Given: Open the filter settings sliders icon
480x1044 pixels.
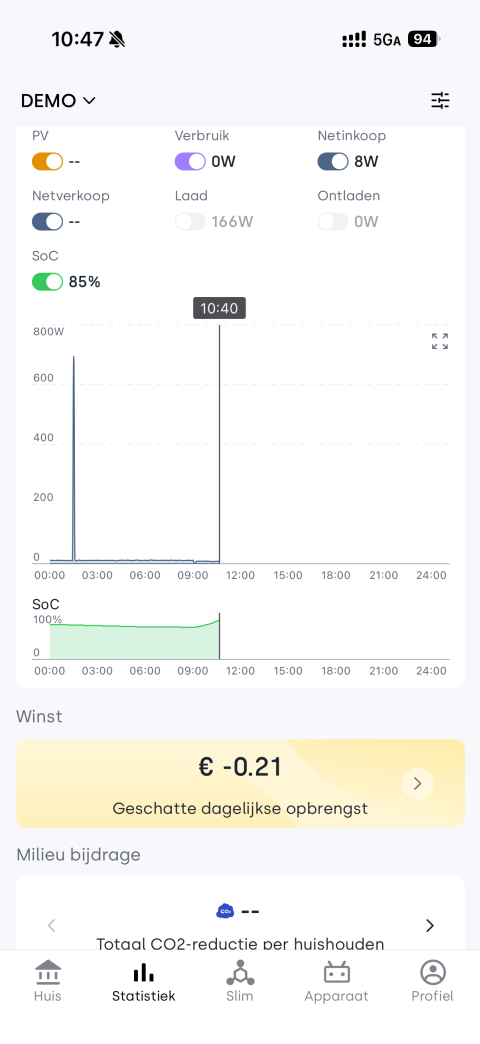Looking at the screenshot, I should tap(440, 101).
